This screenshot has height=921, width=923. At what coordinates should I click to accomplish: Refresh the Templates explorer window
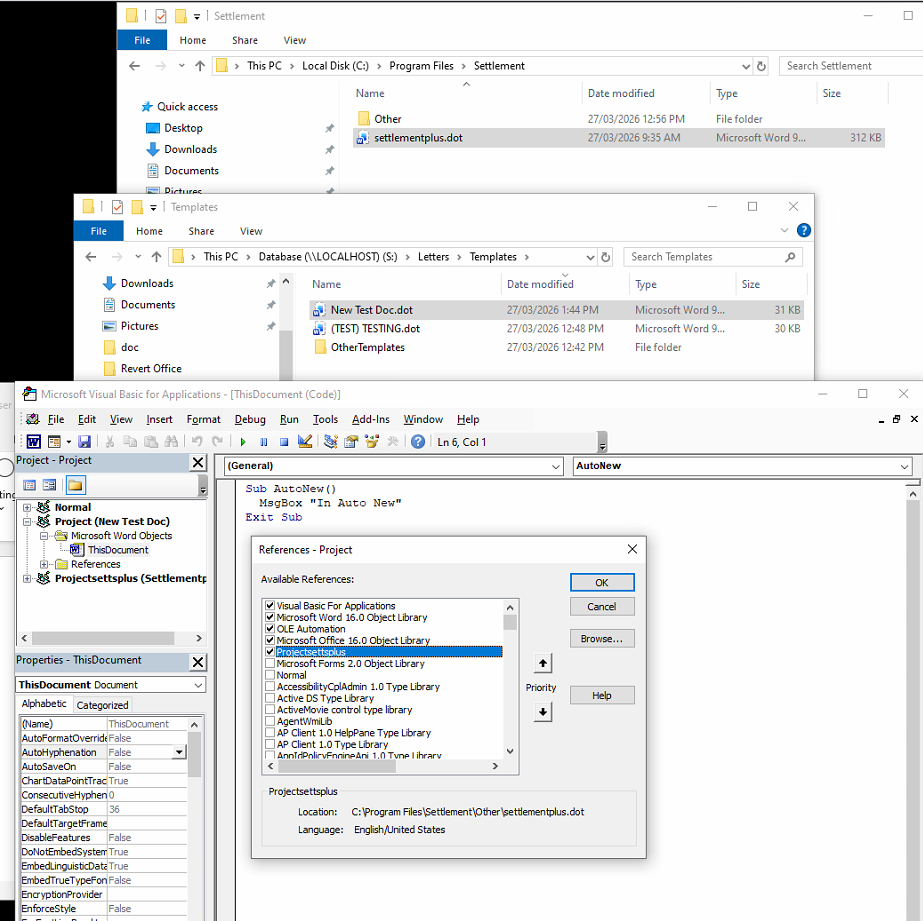tap(605, 257)
